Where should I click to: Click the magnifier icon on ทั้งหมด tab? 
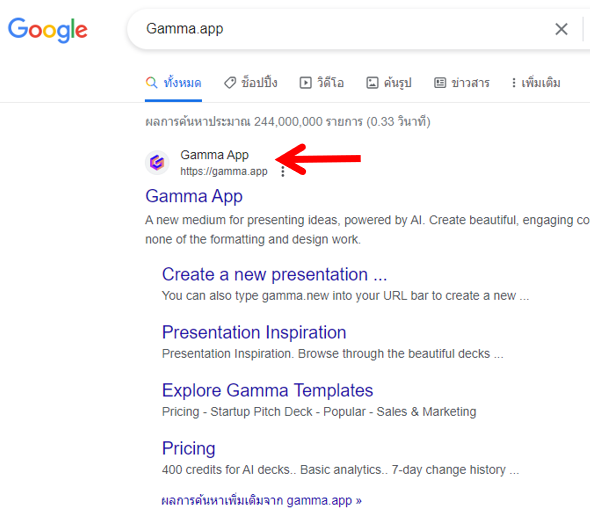(x=151, y=82)
